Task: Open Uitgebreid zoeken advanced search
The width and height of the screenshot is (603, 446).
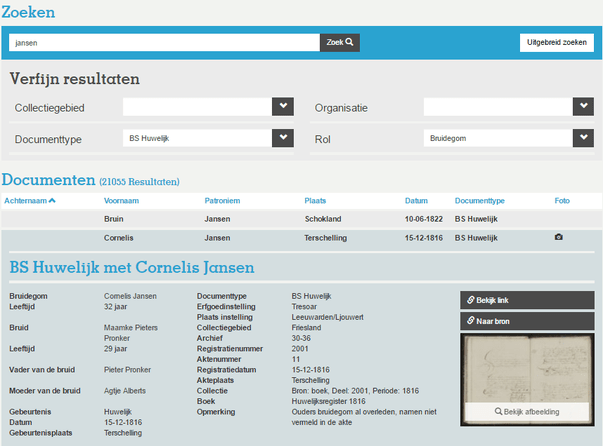Action: (556, 42)
